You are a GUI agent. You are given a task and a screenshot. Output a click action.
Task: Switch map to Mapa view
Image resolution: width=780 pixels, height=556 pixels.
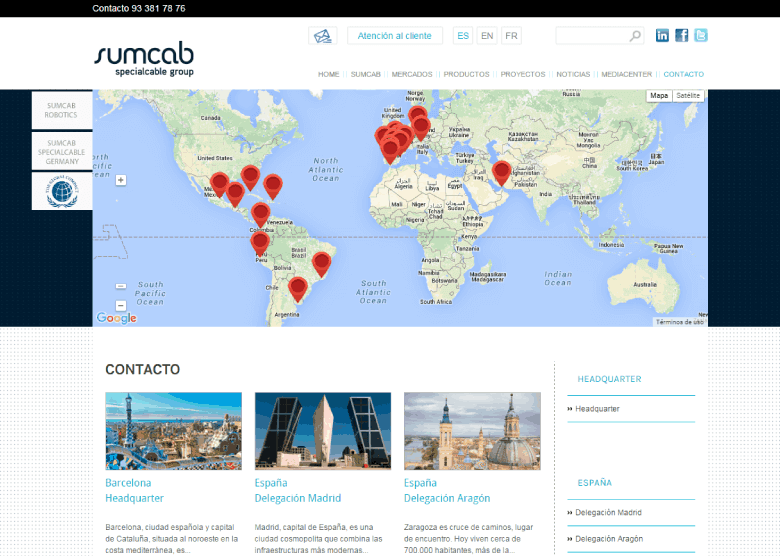pos(659,95)
